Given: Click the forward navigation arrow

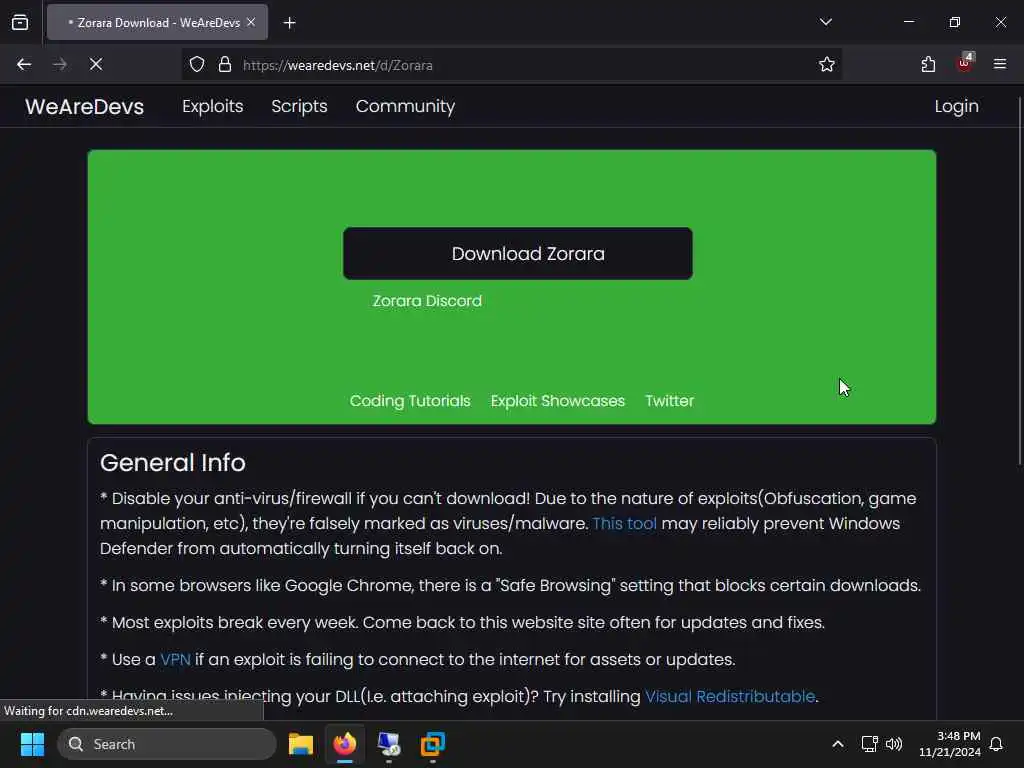Looking at the screenshot, I should tap(59, 65).
